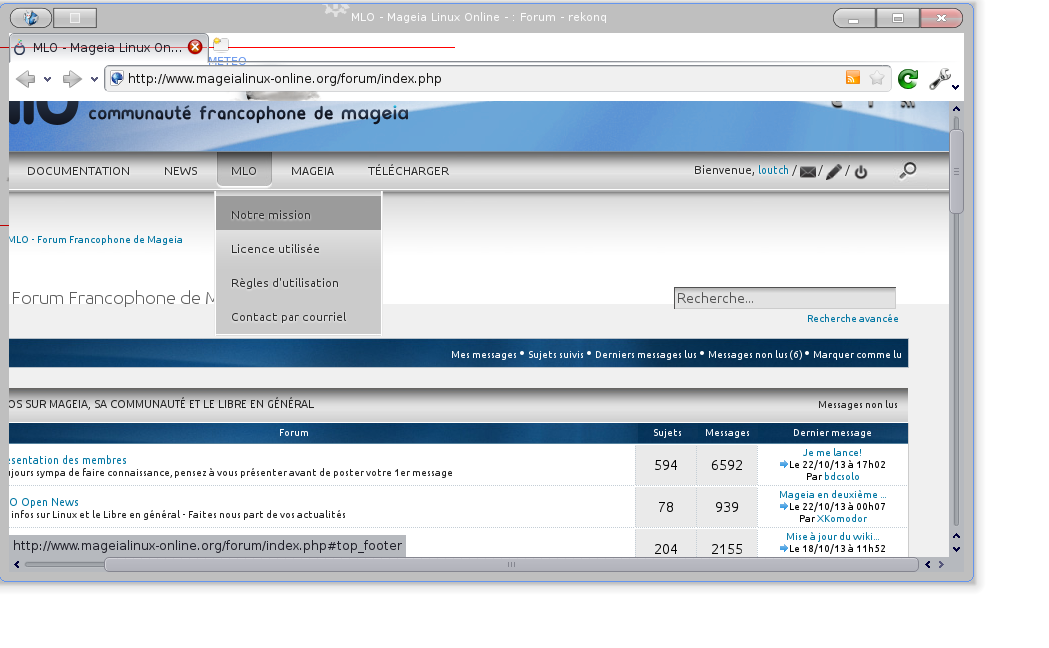This screenshot has width=1049, height=648.
Task: Open the Mageia en deuxième ... topic
Action: click(x=832, y=495)
